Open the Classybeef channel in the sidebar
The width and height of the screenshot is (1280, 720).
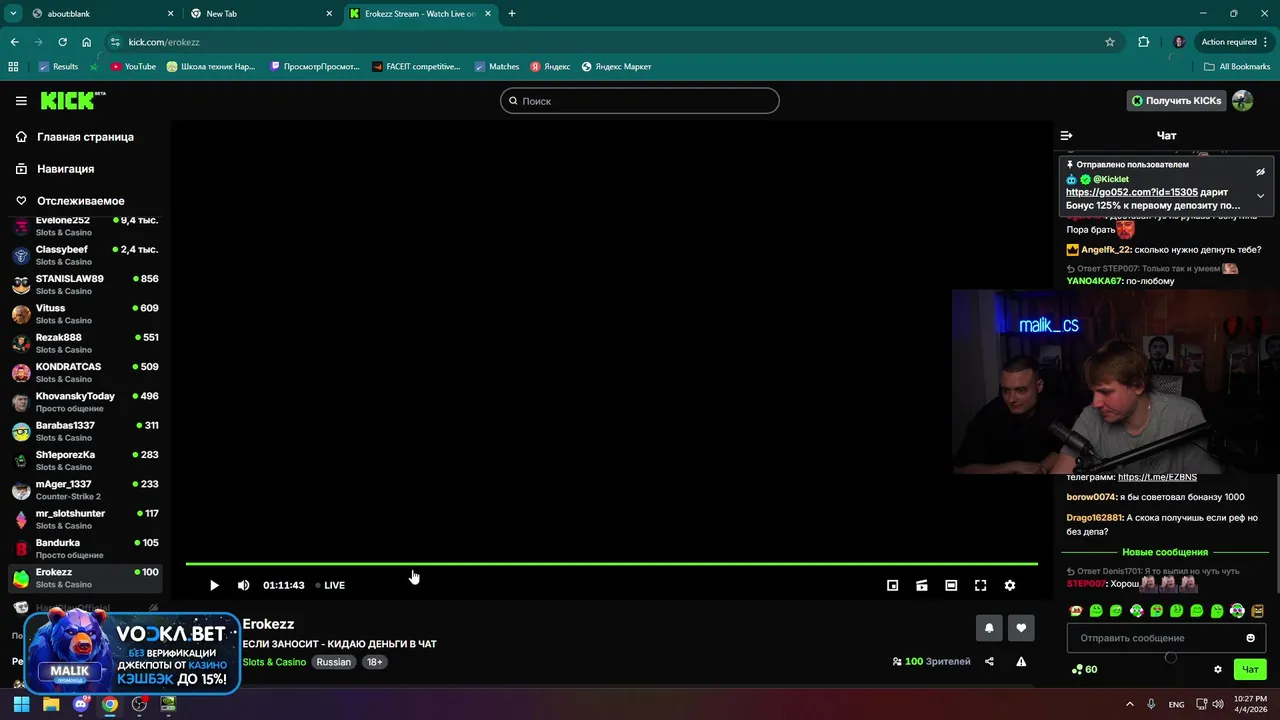[85, 255]
